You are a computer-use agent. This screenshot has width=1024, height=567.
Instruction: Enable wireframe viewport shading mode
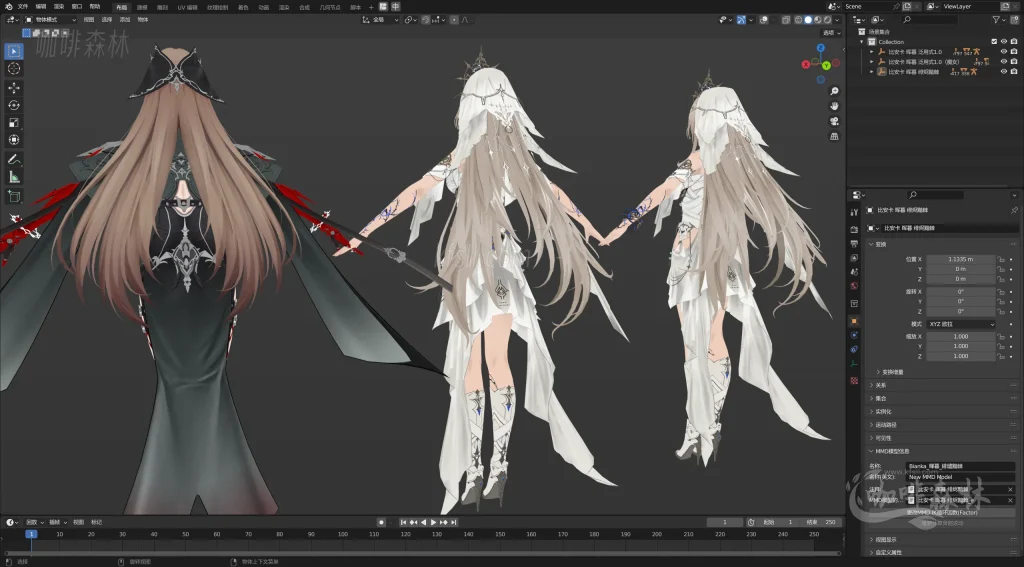pyautogui.click(x=799, y=20)
